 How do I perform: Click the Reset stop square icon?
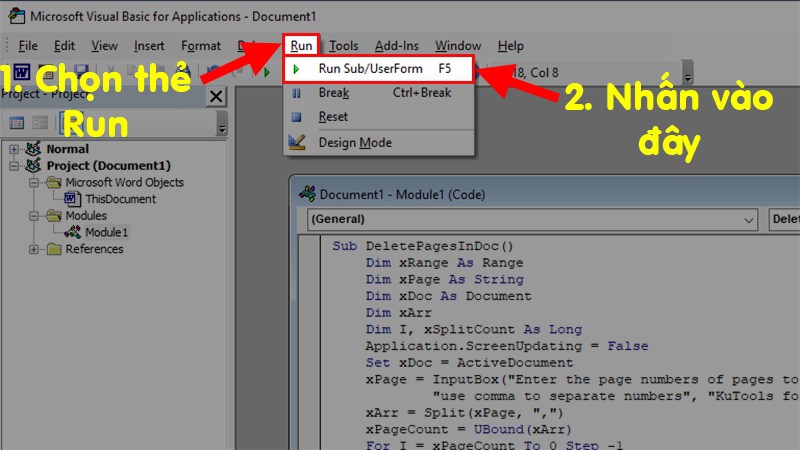click(296, 117)
